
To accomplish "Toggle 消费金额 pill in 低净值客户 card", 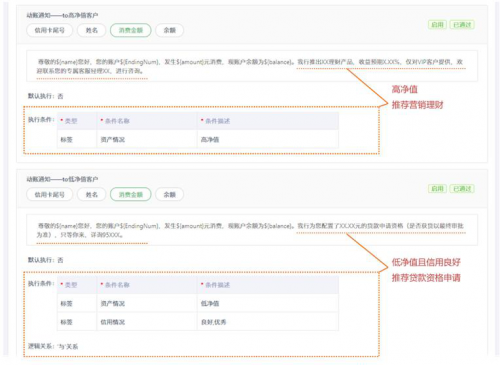I will pyautogui.click(x=131, y=195).
